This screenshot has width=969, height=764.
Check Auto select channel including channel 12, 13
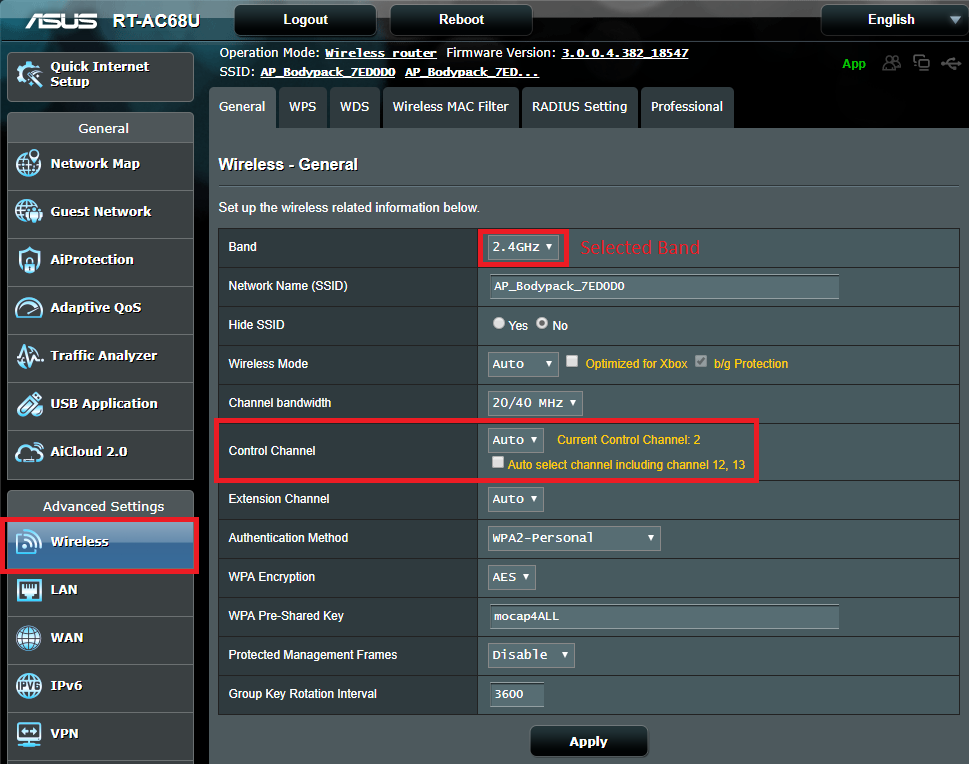(x=497, y=462)
